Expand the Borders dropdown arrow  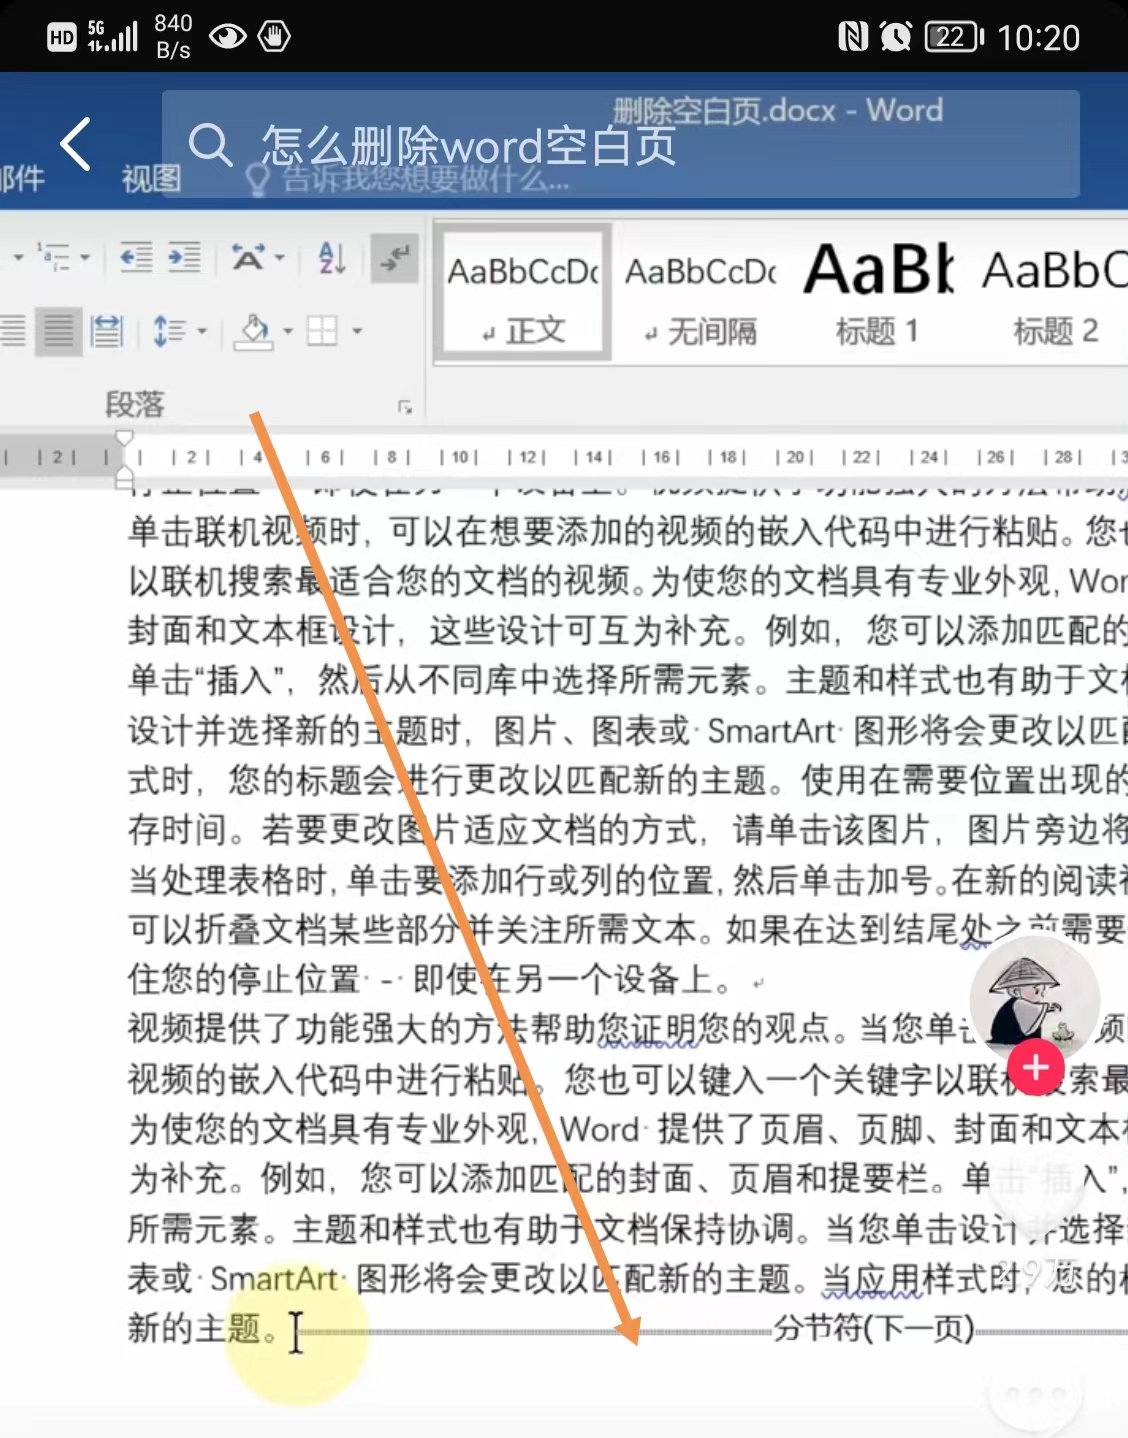(x=357, y=332)
